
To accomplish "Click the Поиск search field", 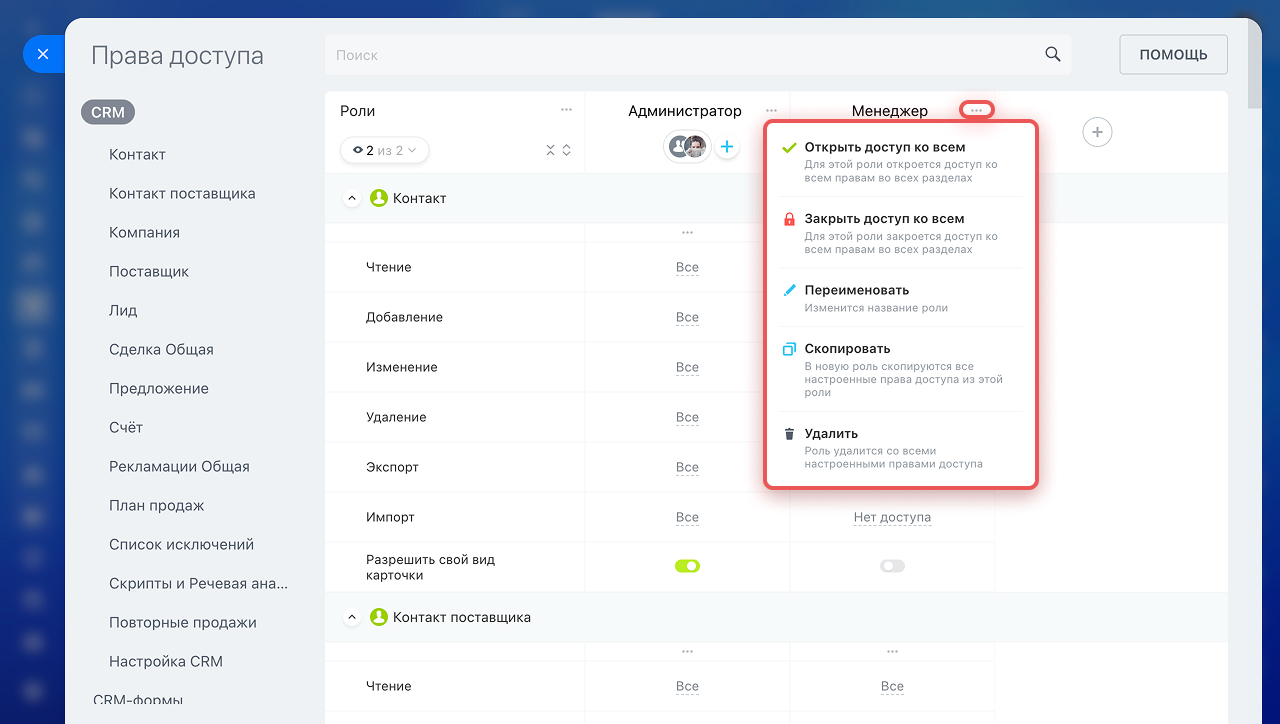I will pos(680,55).
